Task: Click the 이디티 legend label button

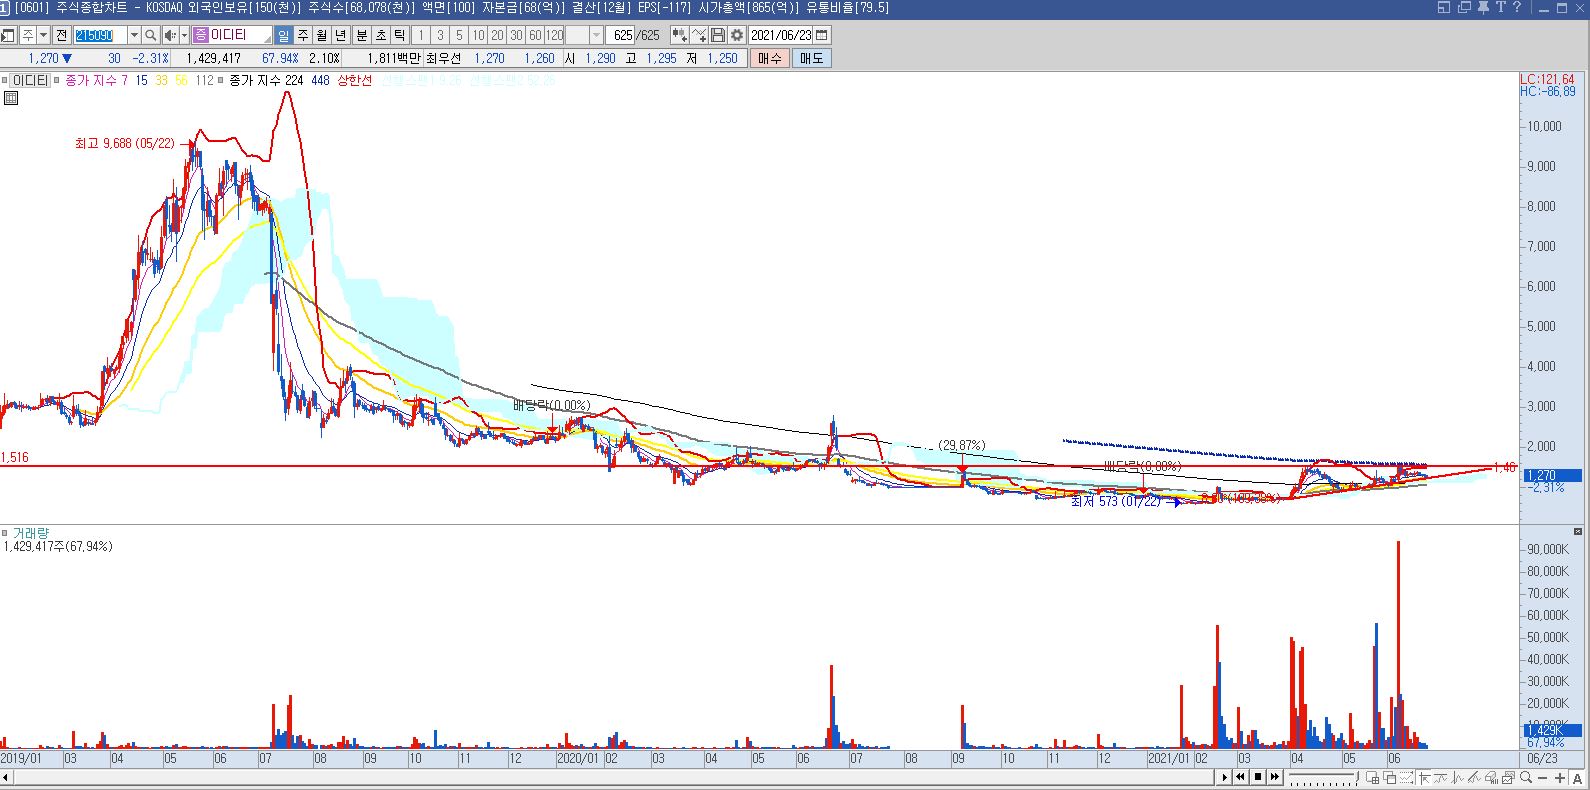Action: pos(31,81)
